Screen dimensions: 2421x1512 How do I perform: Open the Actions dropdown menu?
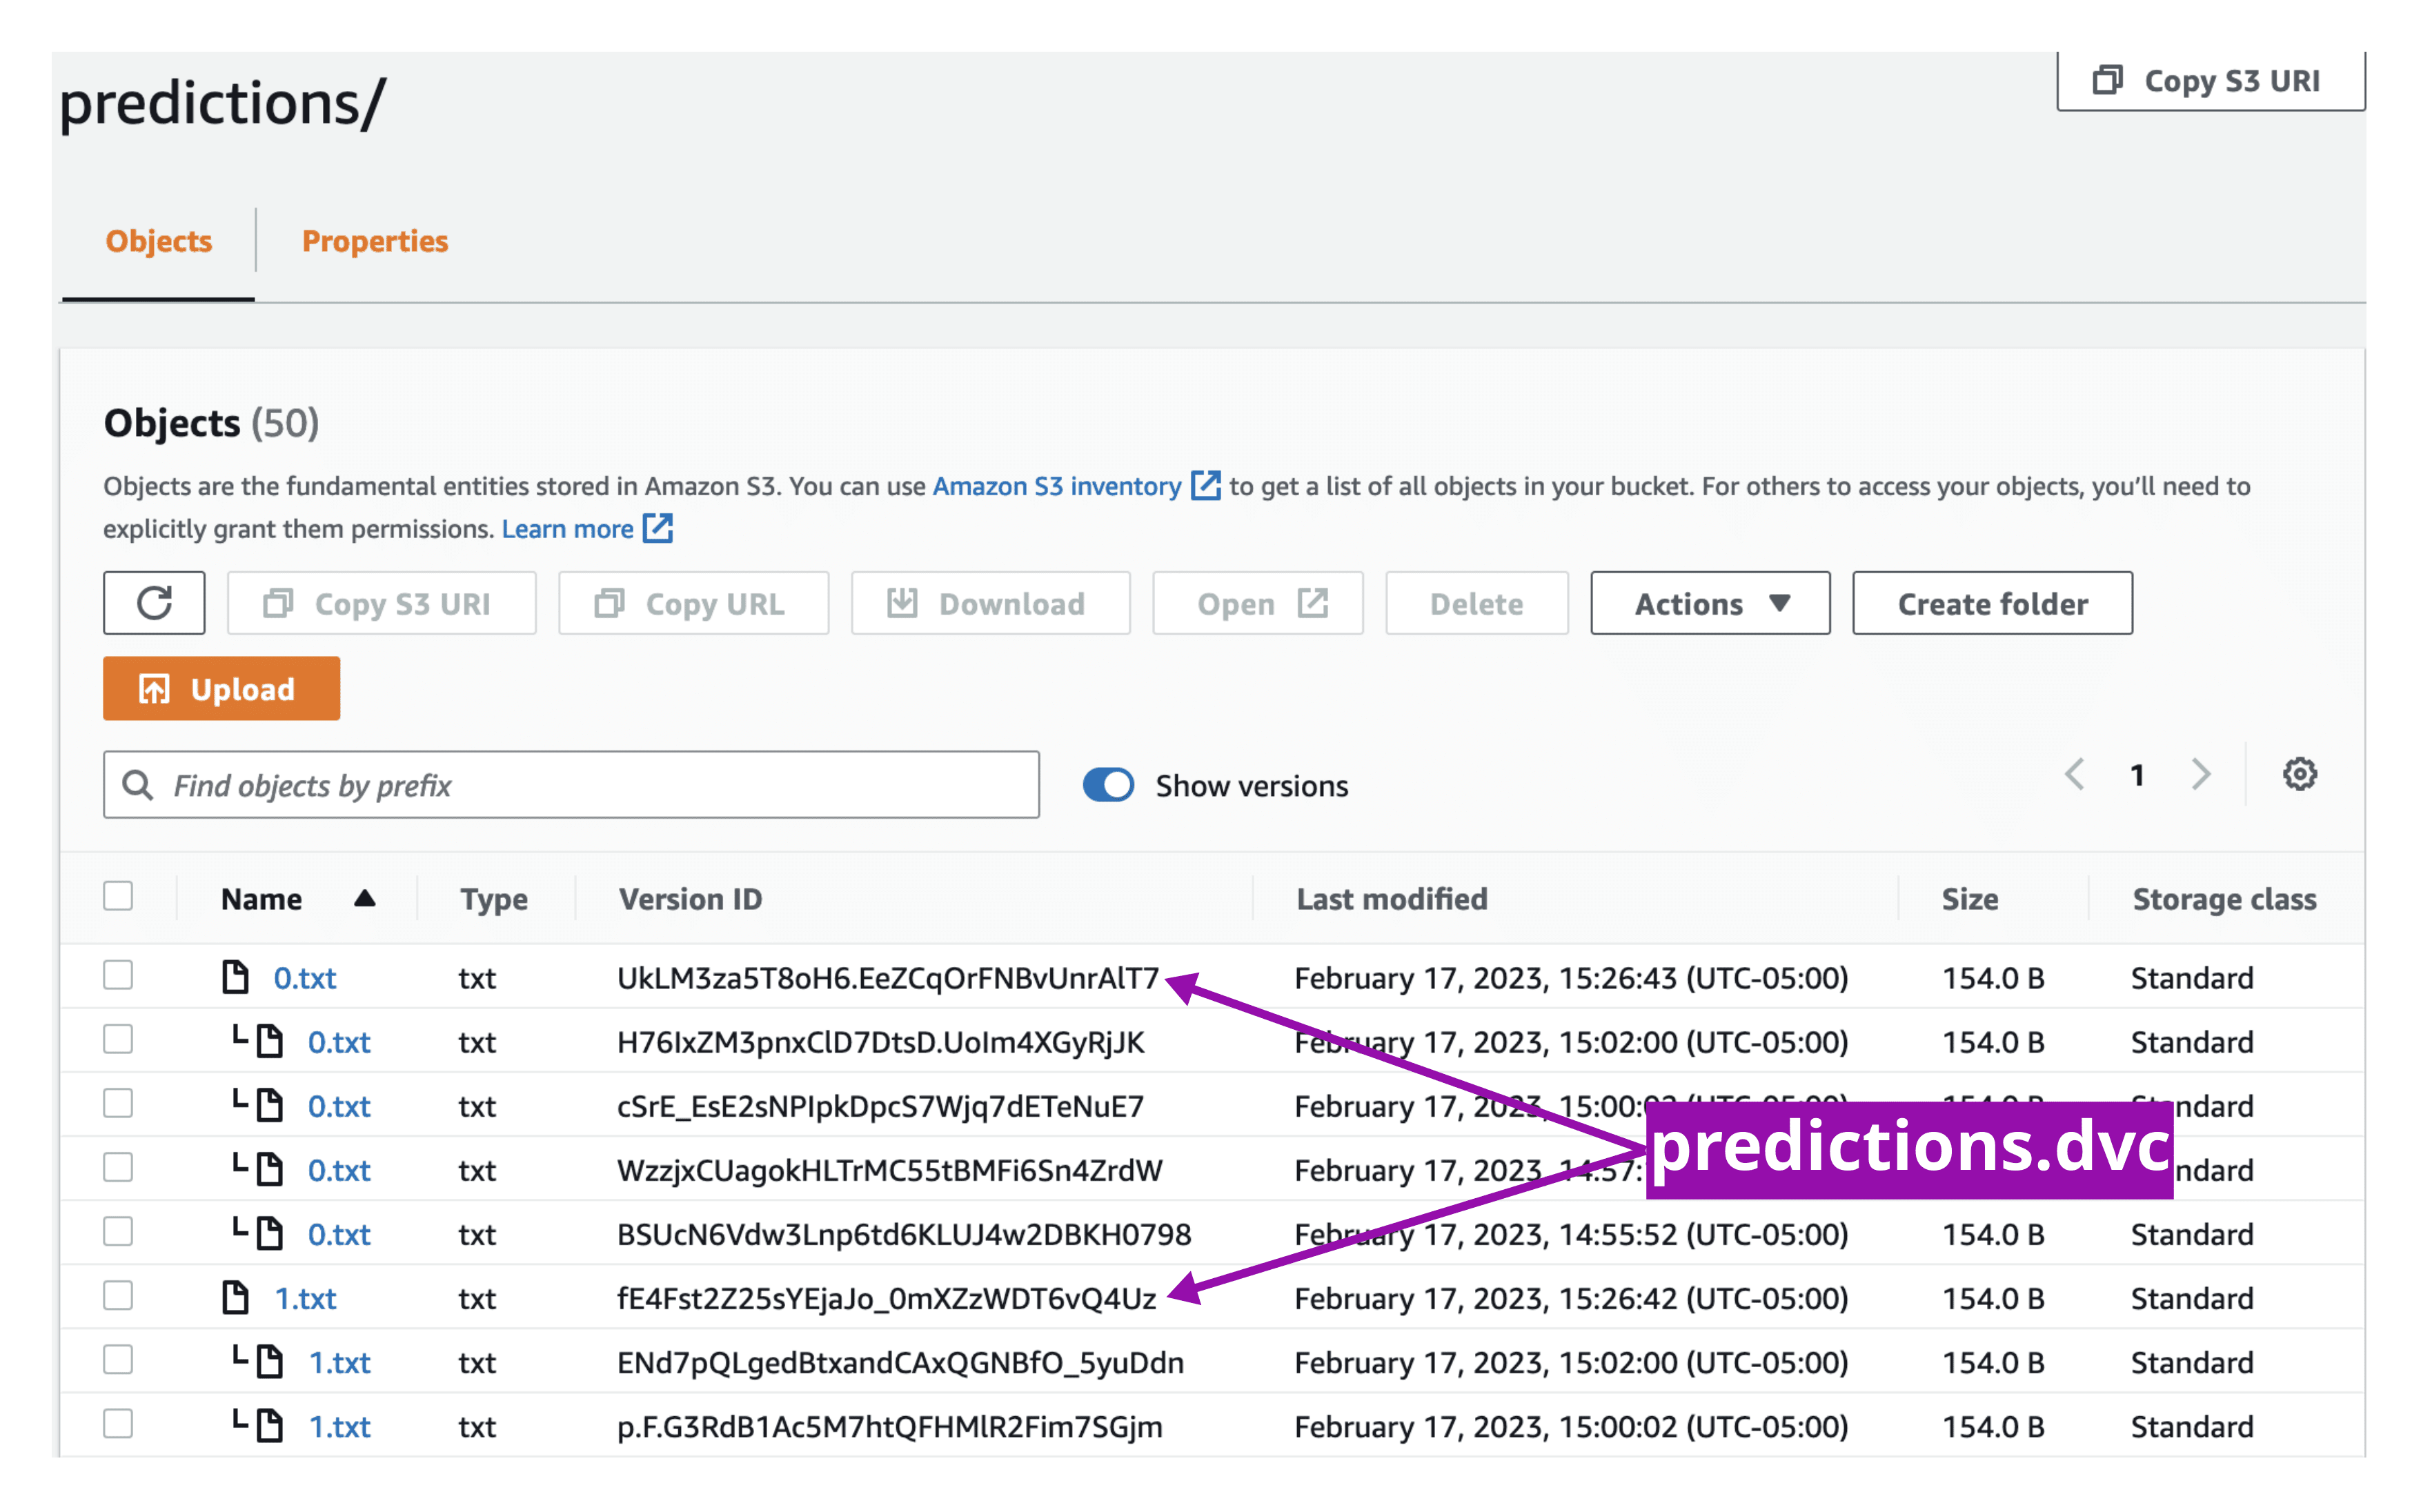[x=1709, y=603]
